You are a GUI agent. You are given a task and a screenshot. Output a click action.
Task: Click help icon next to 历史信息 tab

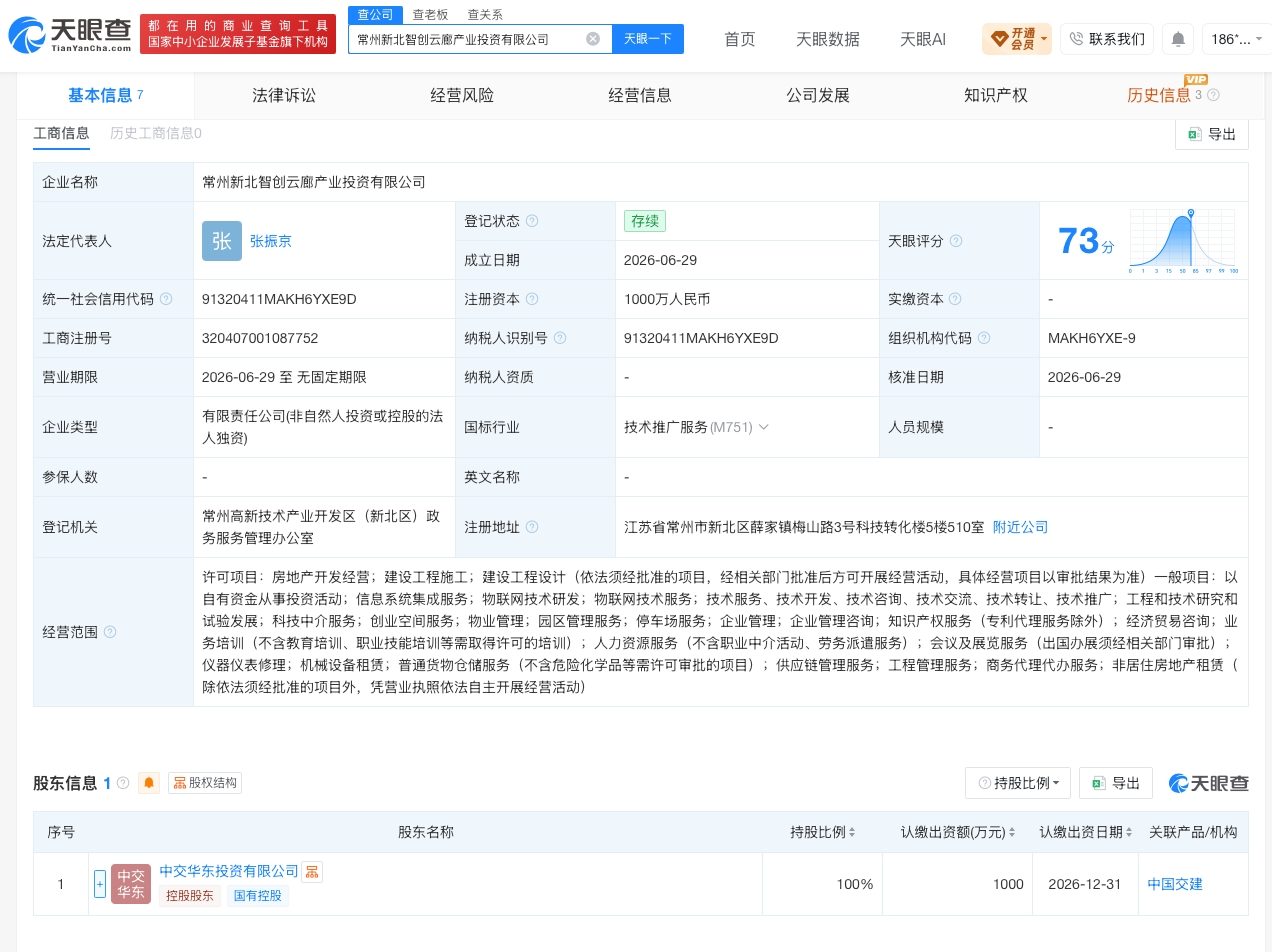pos(1213,95)
